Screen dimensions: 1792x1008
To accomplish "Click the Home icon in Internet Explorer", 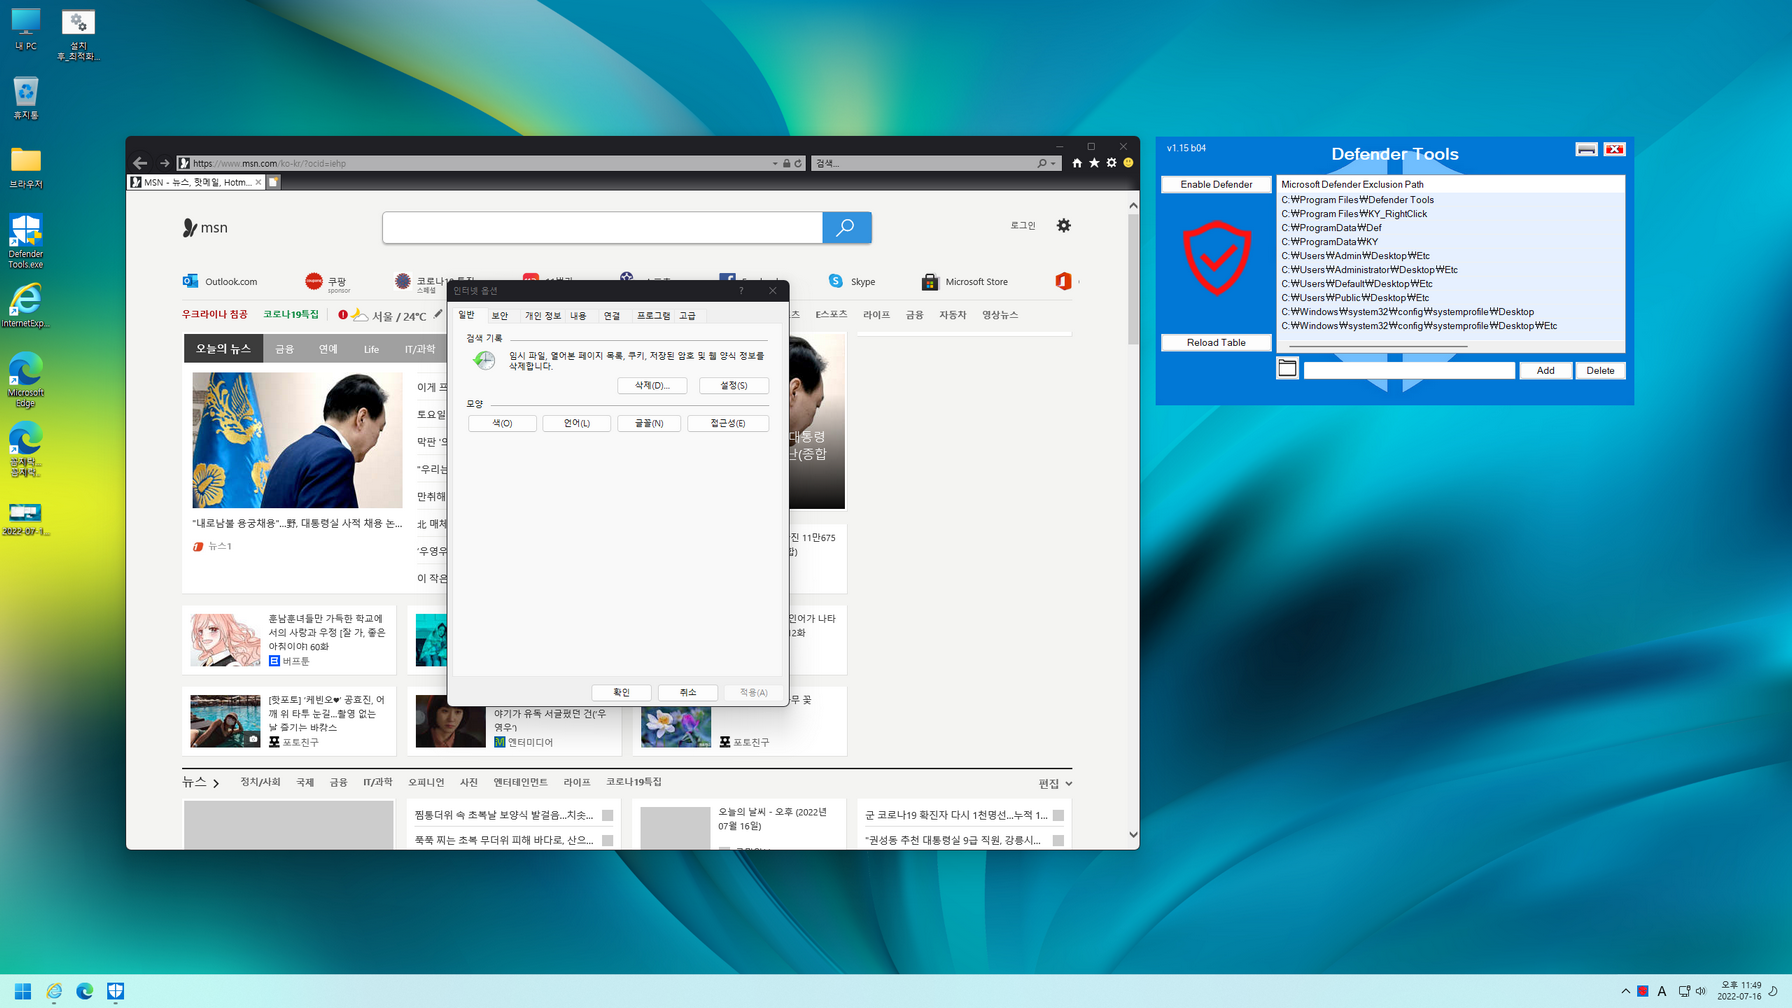I will pos(1077,163).
